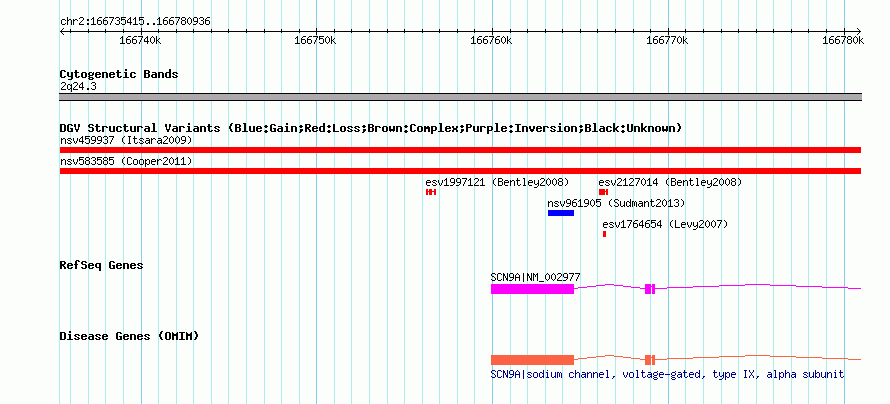Click the Disease Genes (OMIM) track title
This screenshot has width=890, height=404.
pos(129,336)
